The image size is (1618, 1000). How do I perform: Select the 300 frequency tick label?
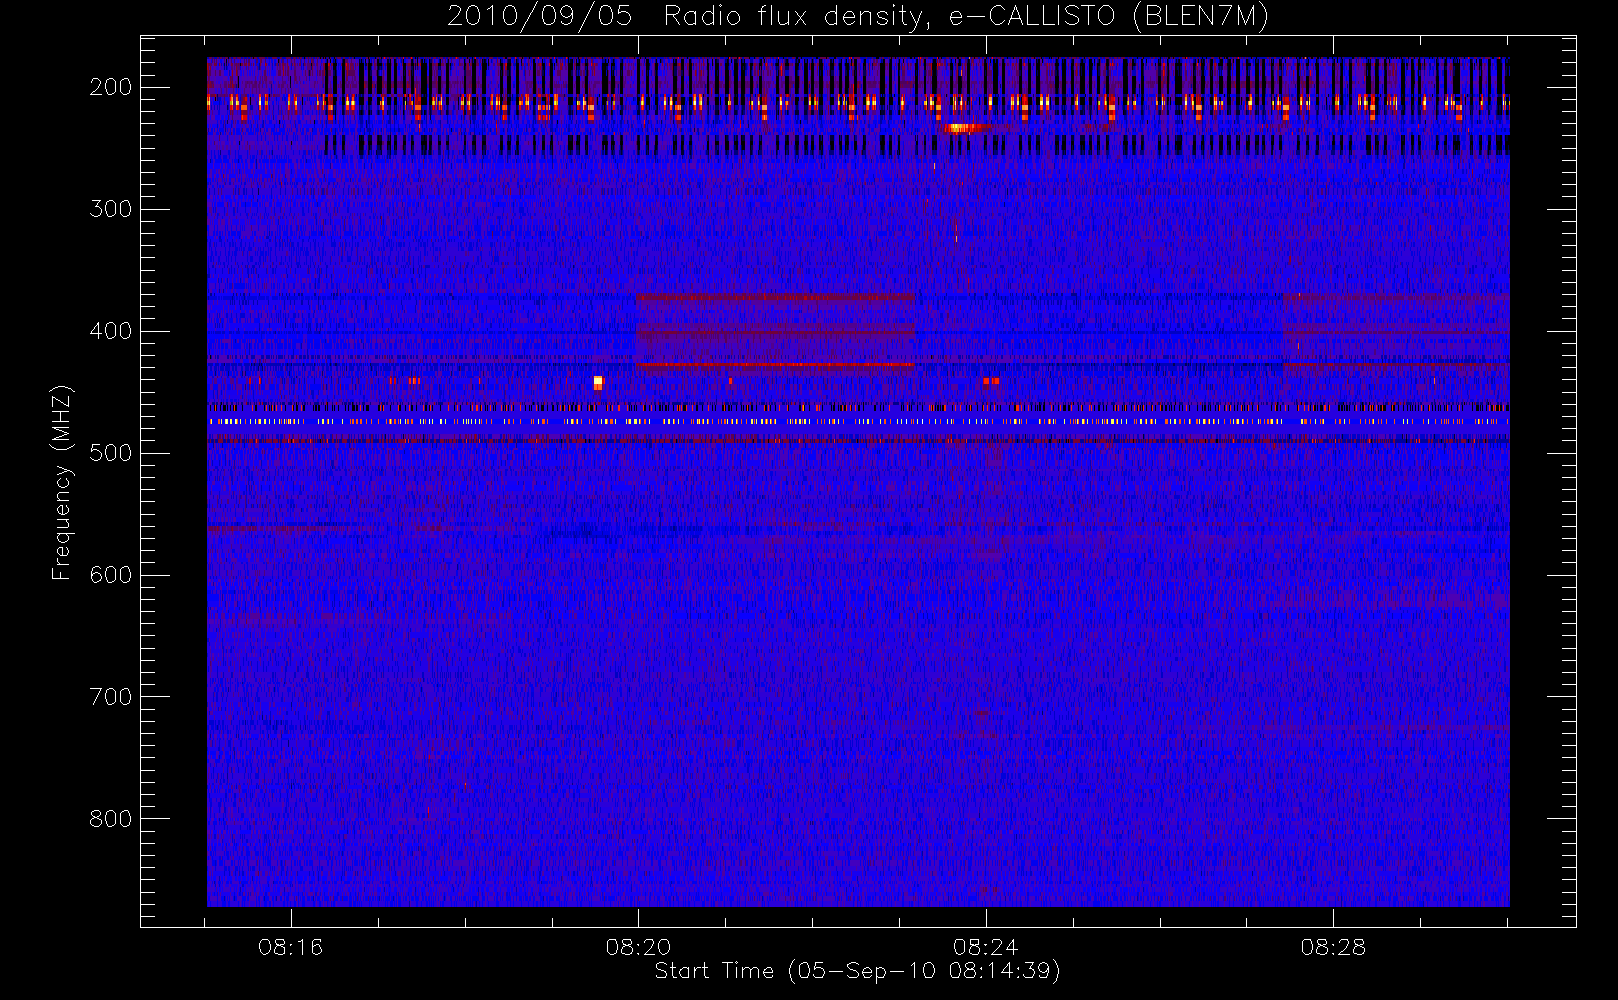[110, 209]
